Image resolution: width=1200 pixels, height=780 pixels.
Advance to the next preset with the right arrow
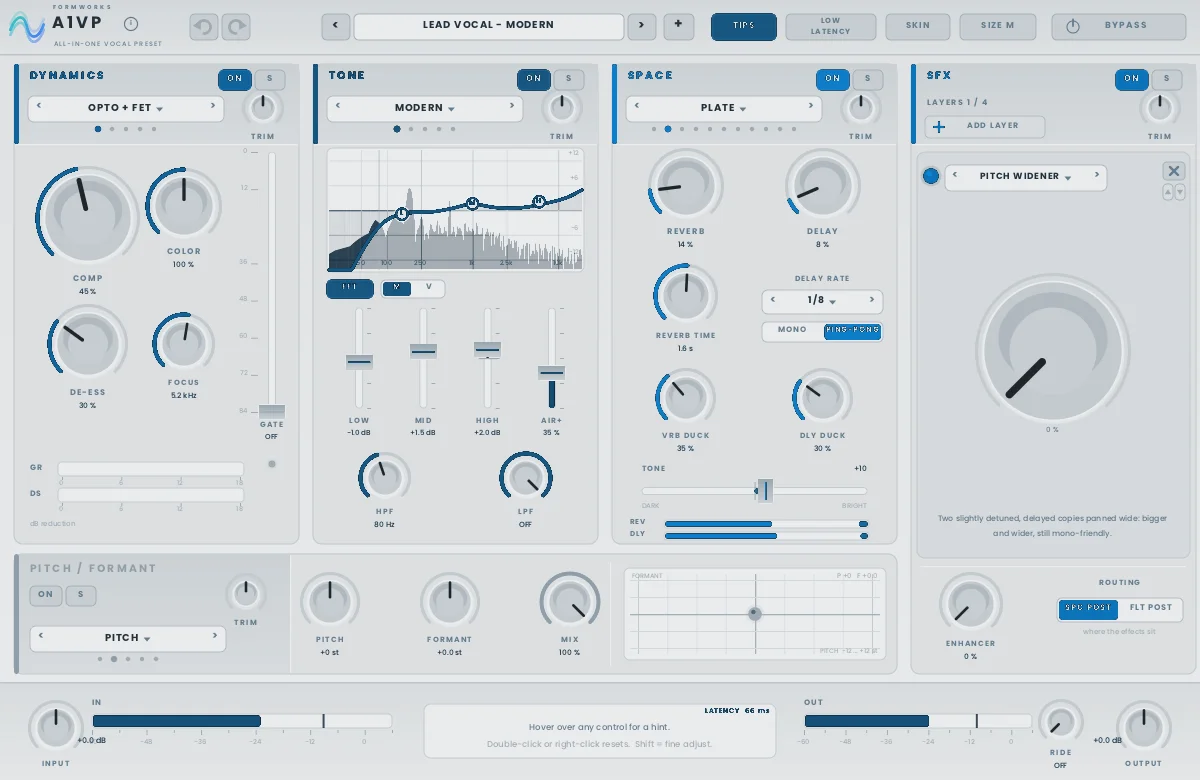point(641,25)
